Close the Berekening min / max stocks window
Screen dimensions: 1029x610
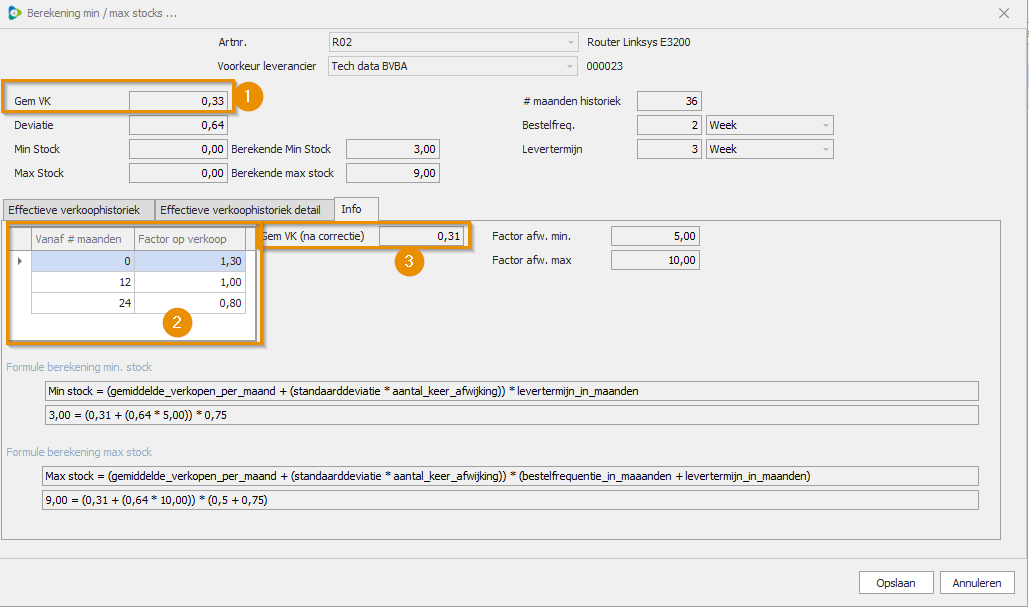(x=1004, y=13)
